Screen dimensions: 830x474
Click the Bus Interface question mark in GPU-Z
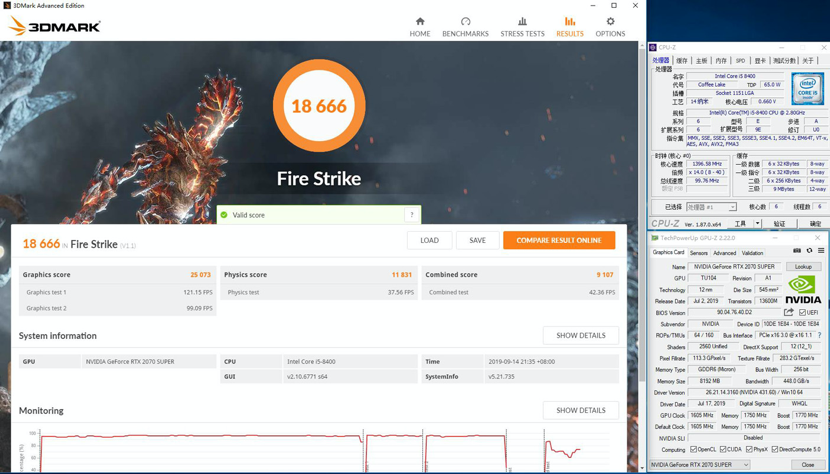820,335
